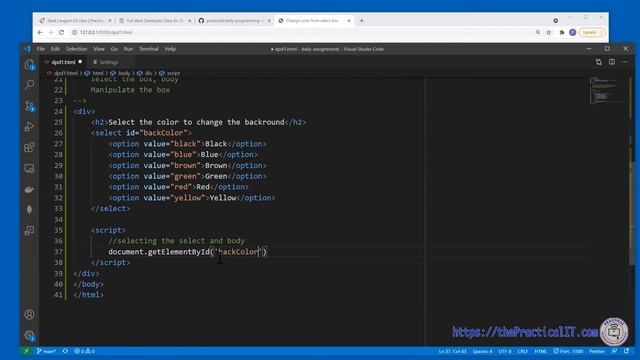Close the Change color from select box tab

(x=349, y=20)
